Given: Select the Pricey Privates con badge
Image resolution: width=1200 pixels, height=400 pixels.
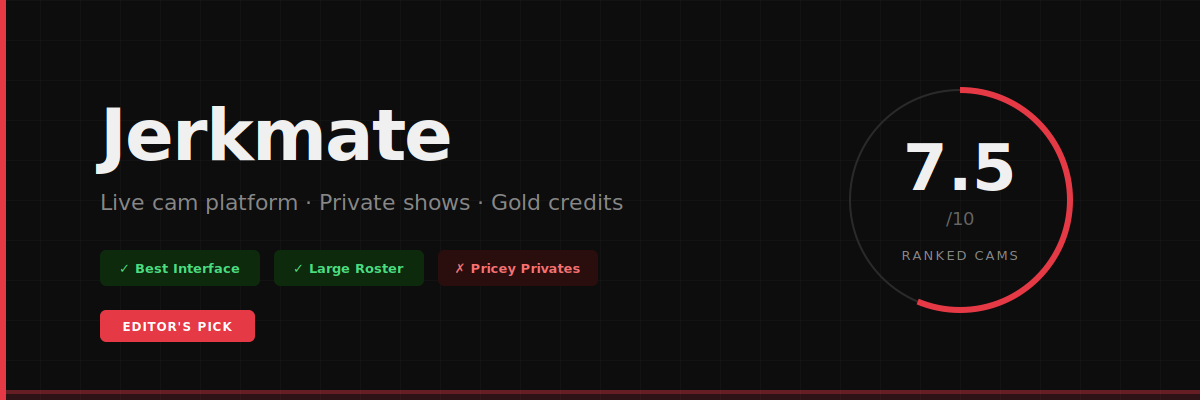Looking at the screenshot, I should point(518,268).
